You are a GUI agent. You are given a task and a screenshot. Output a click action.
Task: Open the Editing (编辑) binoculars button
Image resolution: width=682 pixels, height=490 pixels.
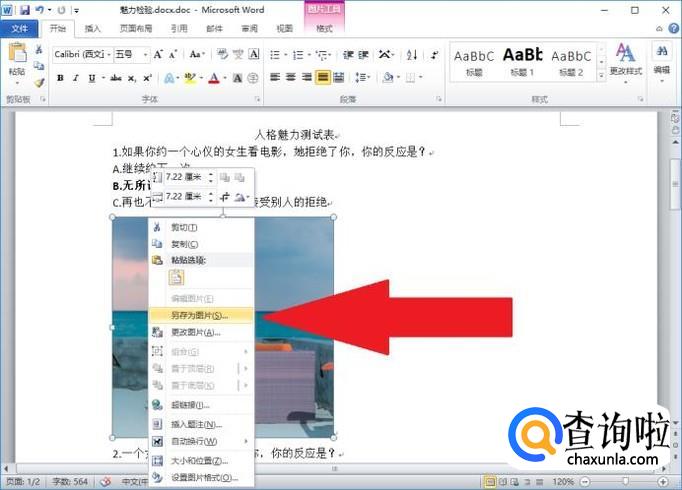662,61
